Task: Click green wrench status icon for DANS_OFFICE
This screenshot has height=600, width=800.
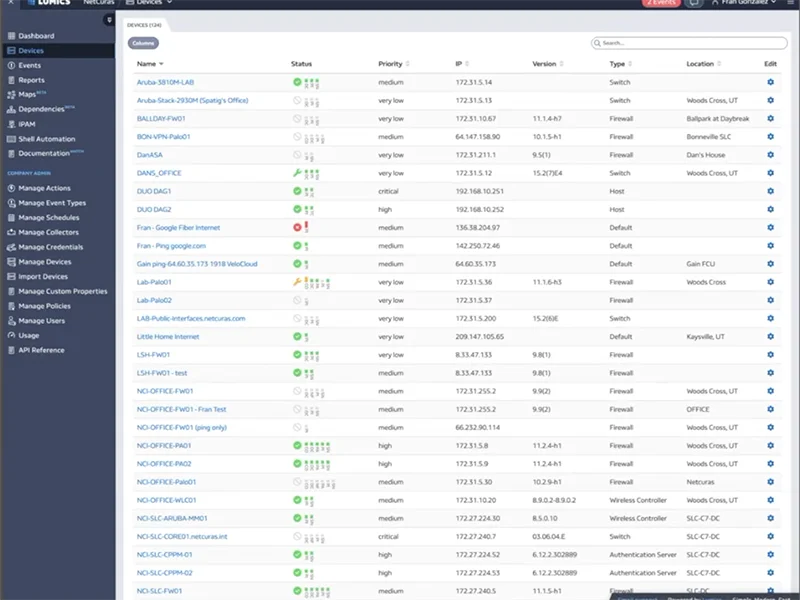Action: tap(297, 173)
